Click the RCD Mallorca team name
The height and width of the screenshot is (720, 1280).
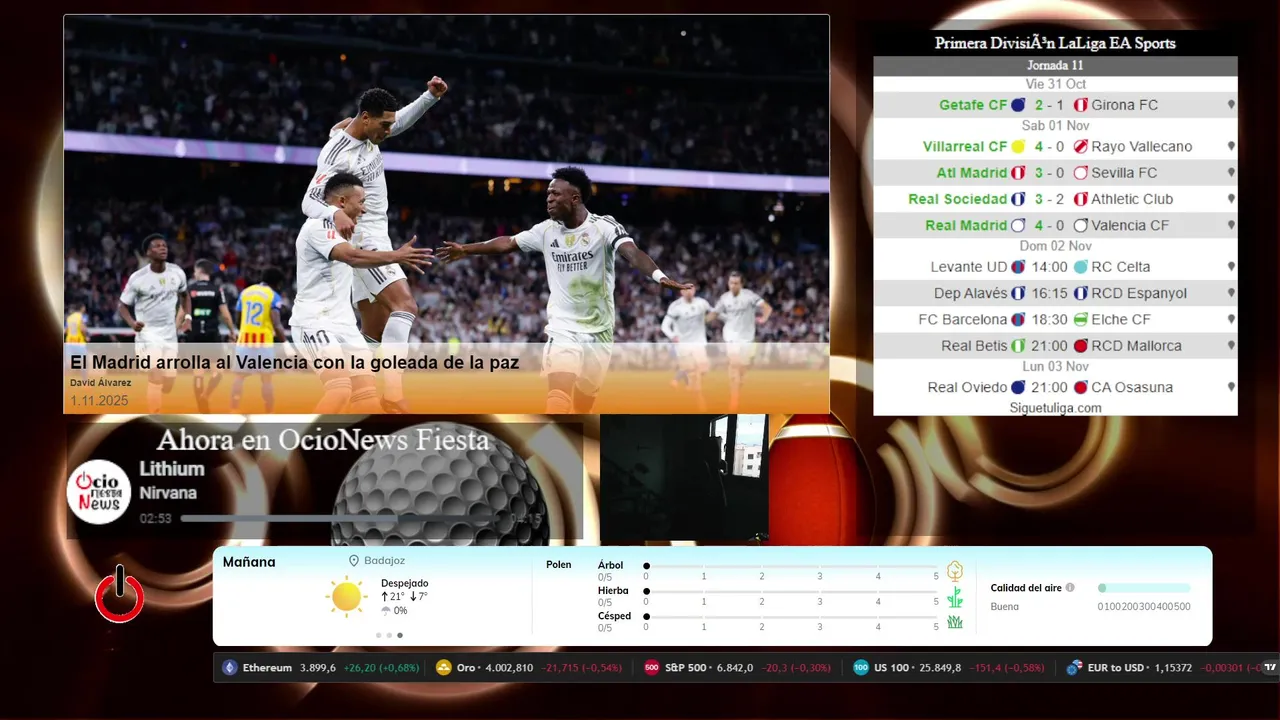1137,346
